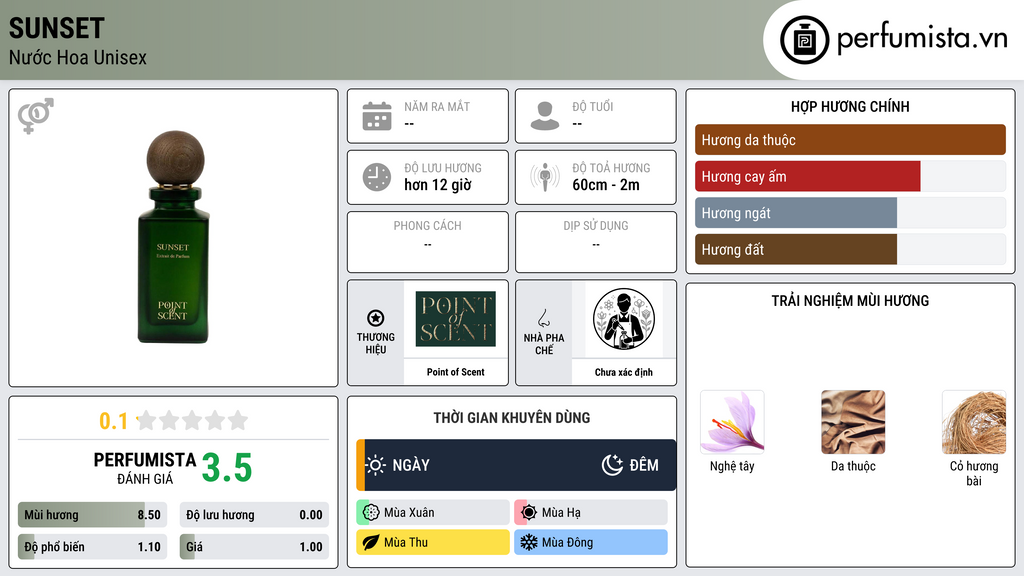Viewport: 1024px width, 576px height.
Task: Click the calendar icon for Năm ra mắt
Action: [377, 116]
